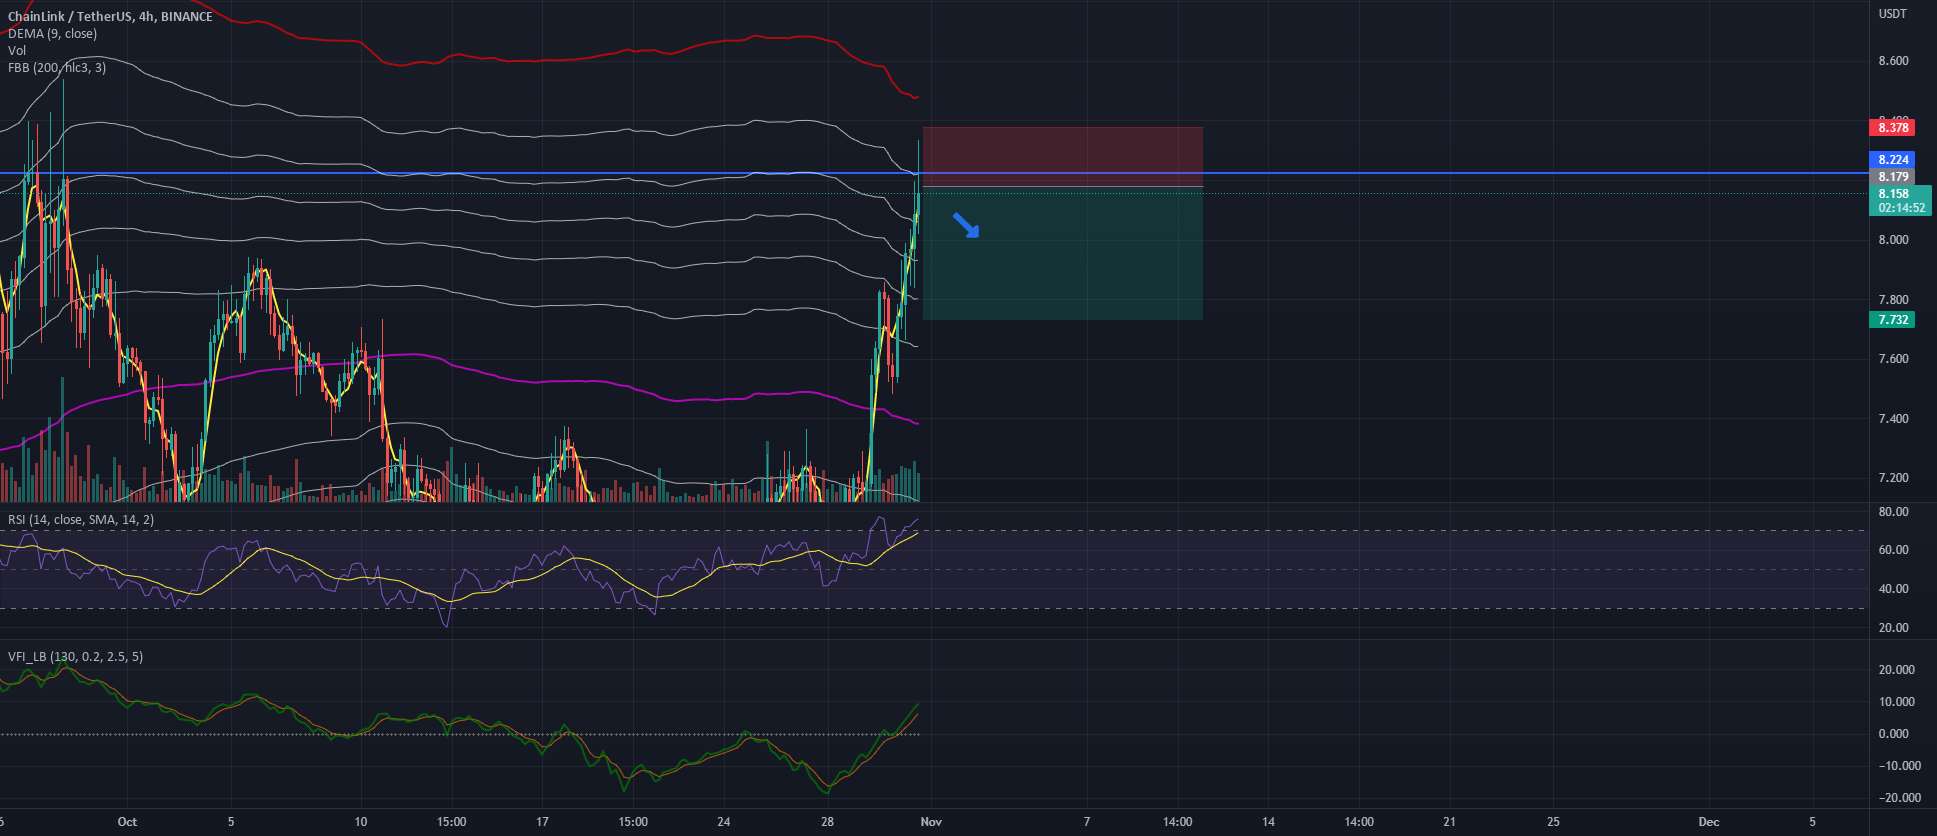Click the gray 8.179 entry price label
This screenshot has width=1937, height=836.
[x=1892, y=176]
